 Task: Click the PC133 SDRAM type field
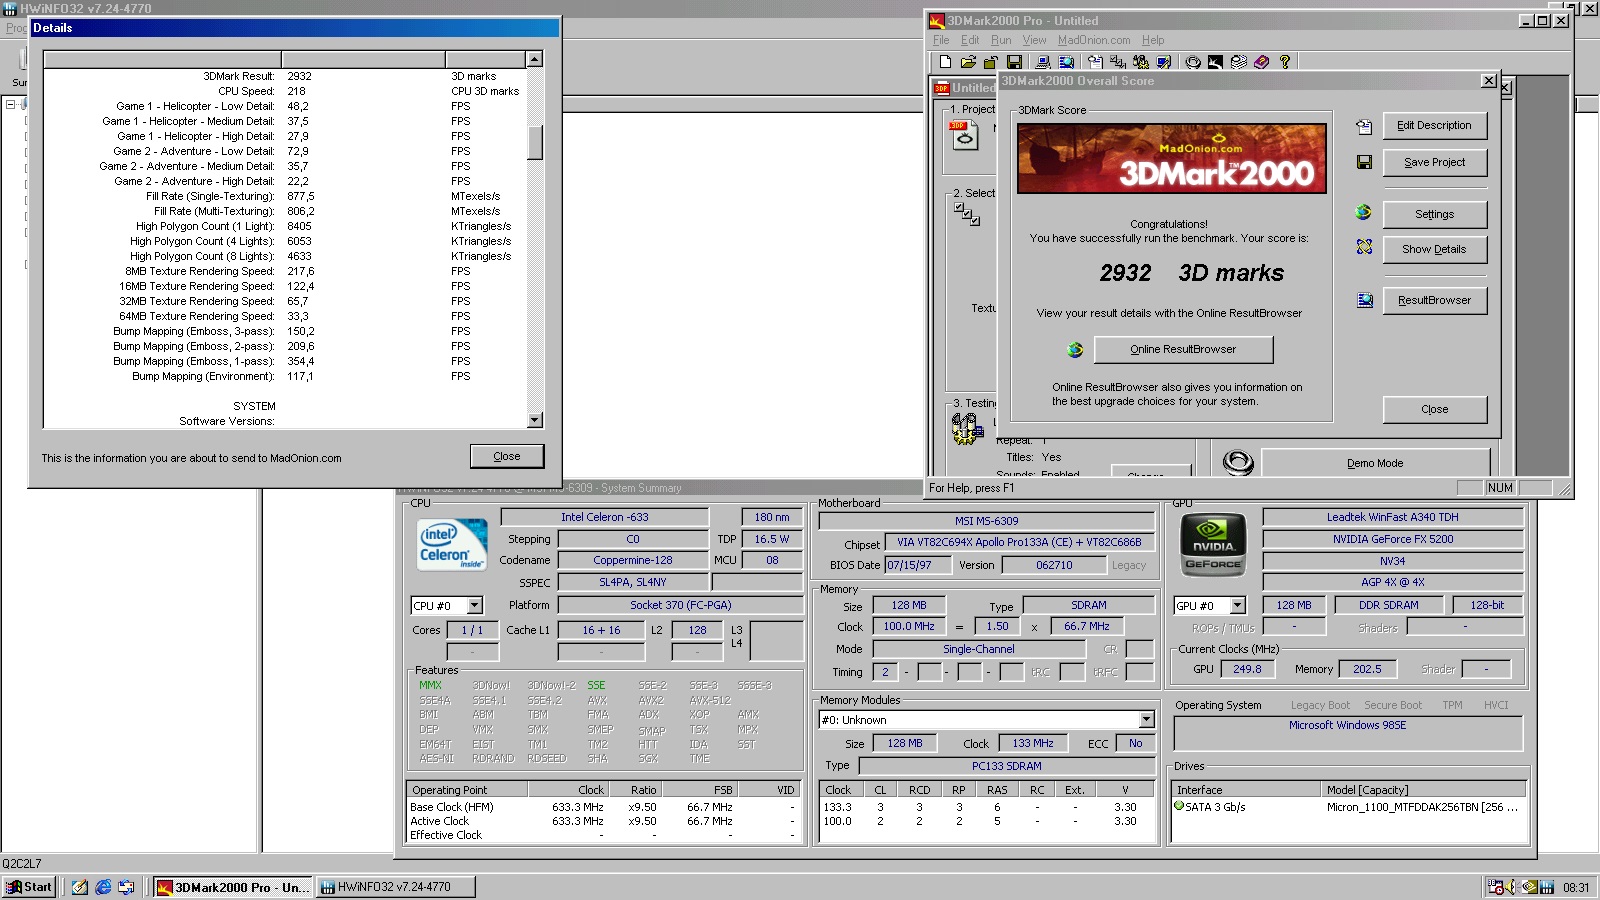[x=1007, y=766]
